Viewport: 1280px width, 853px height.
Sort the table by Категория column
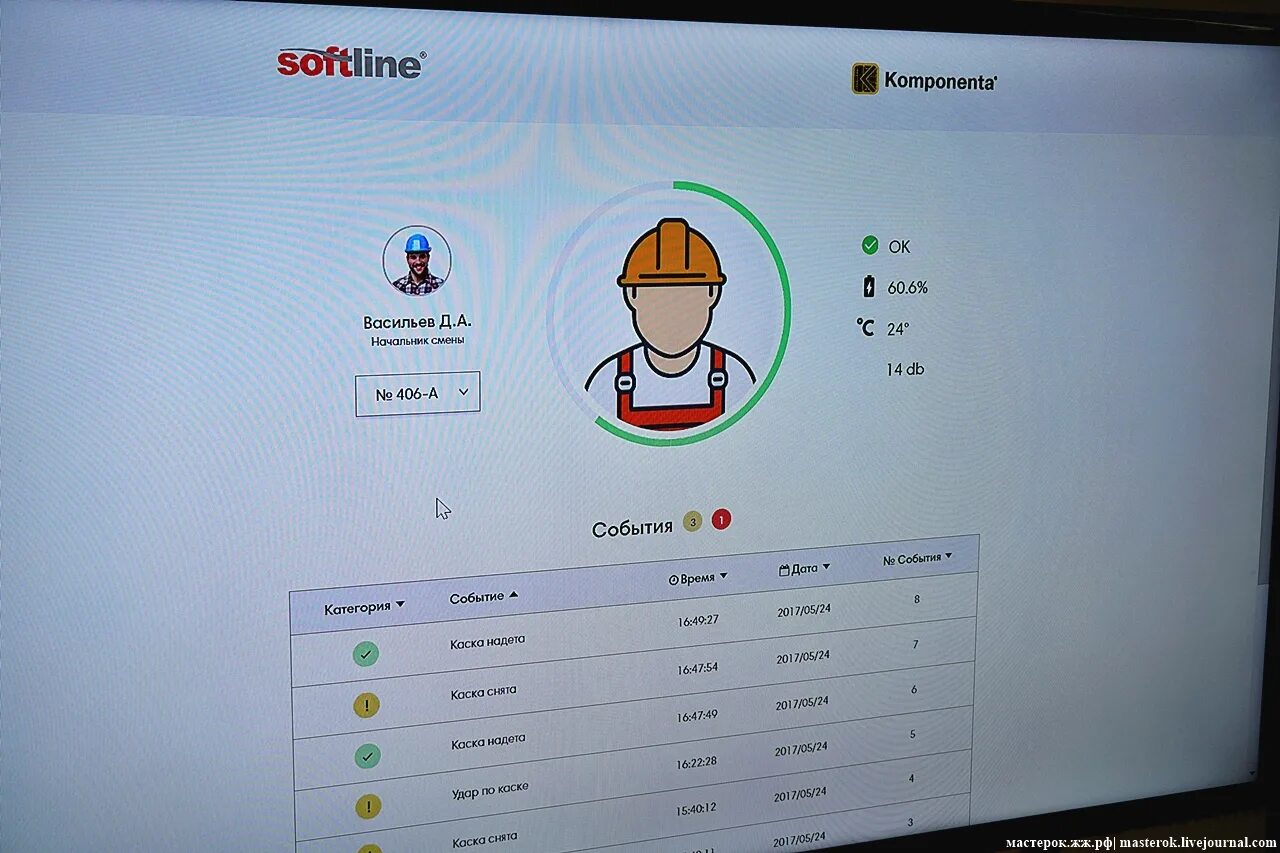pyautogui.click(x=364, y=607)
